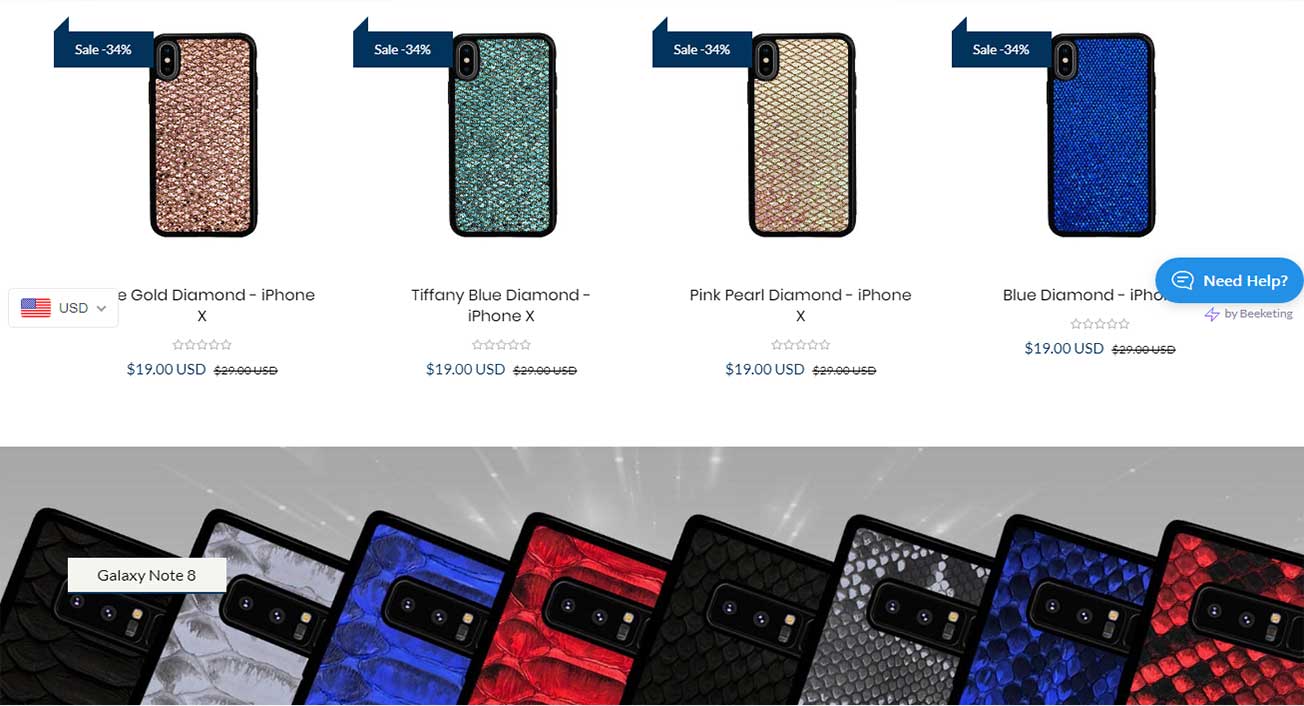Open the Rose Gold Diamond case thumbnail
The height and width of the screenshot is (706, 1304).
[x=203, y=135]
